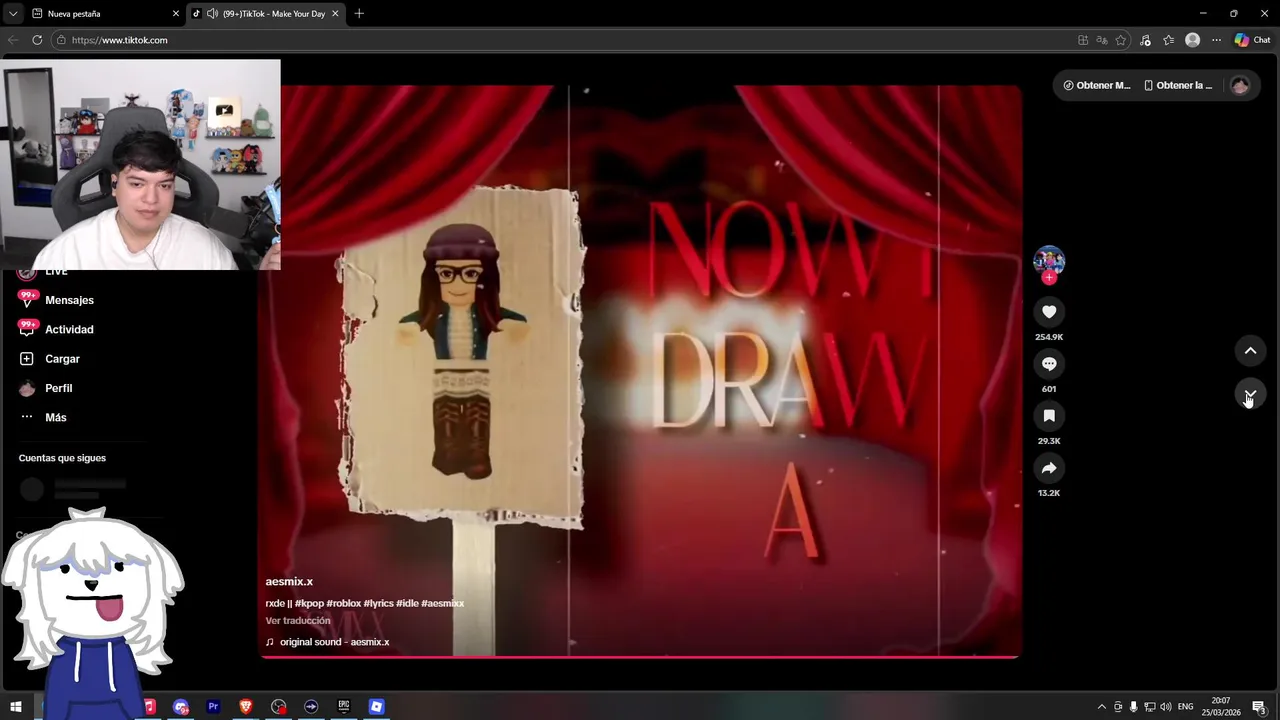Open Cargar upload option
This screenshot has height=720, width=1280.
[62, 358]
